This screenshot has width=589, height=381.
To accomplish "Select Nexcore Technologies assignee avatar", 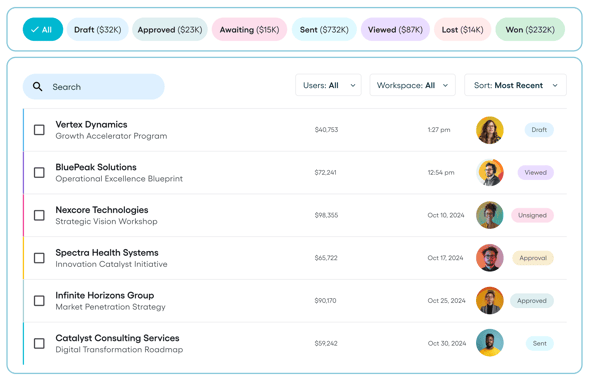I will click(x=489, y=215).
